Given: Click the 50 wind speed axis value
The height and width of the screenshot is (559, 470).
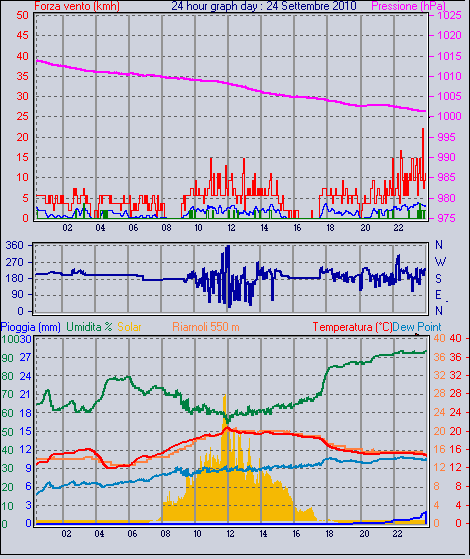Looking at the screenshot, I should (22, 15).
